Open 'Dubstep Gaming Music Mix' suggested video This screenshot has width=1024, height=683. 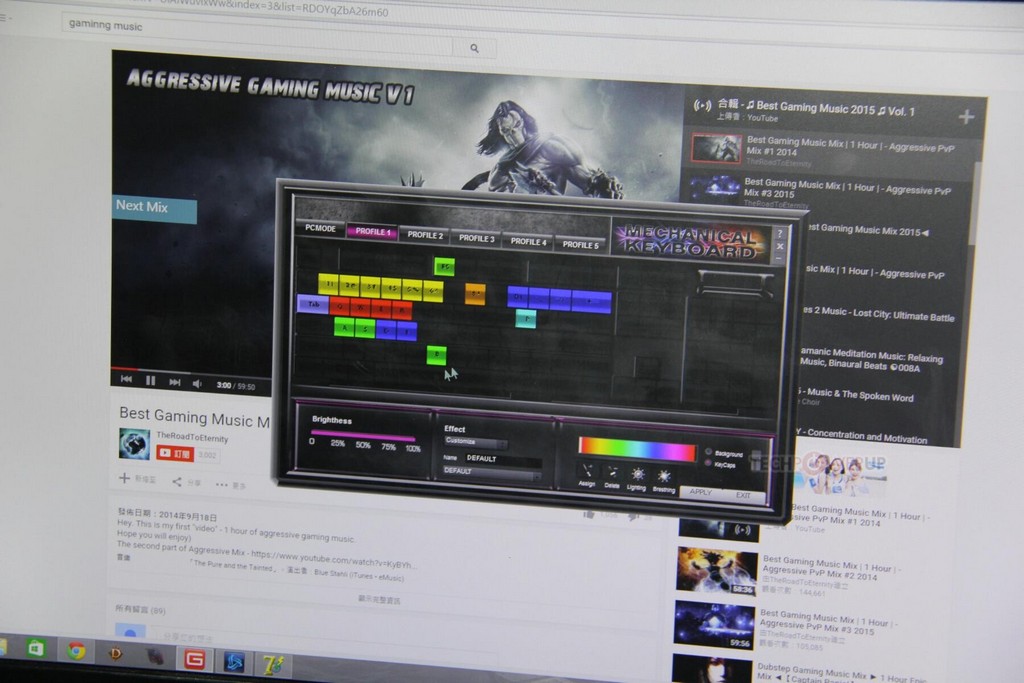841,673
